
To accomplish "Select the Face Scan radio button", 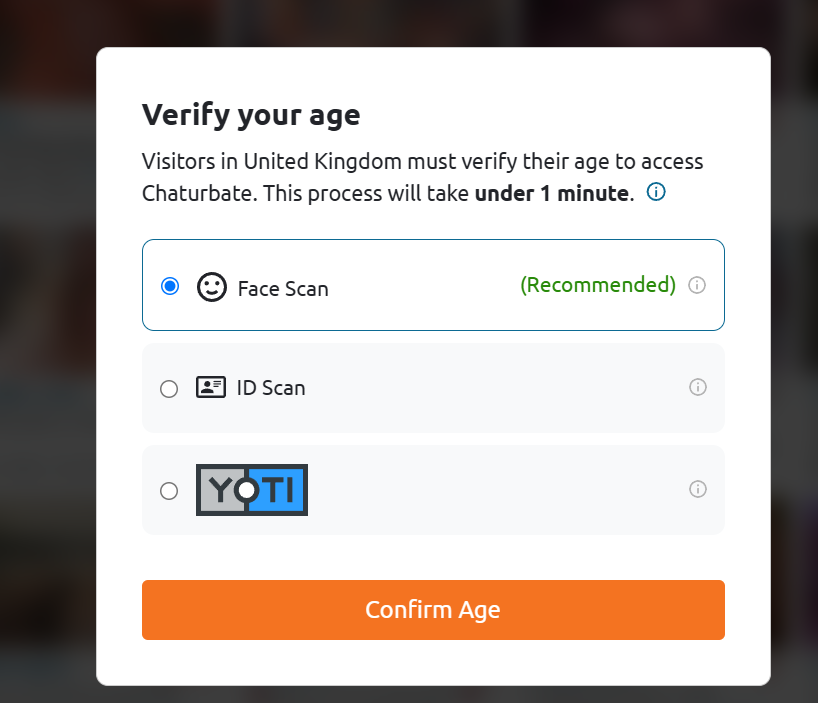I will (x=170, y=286).
